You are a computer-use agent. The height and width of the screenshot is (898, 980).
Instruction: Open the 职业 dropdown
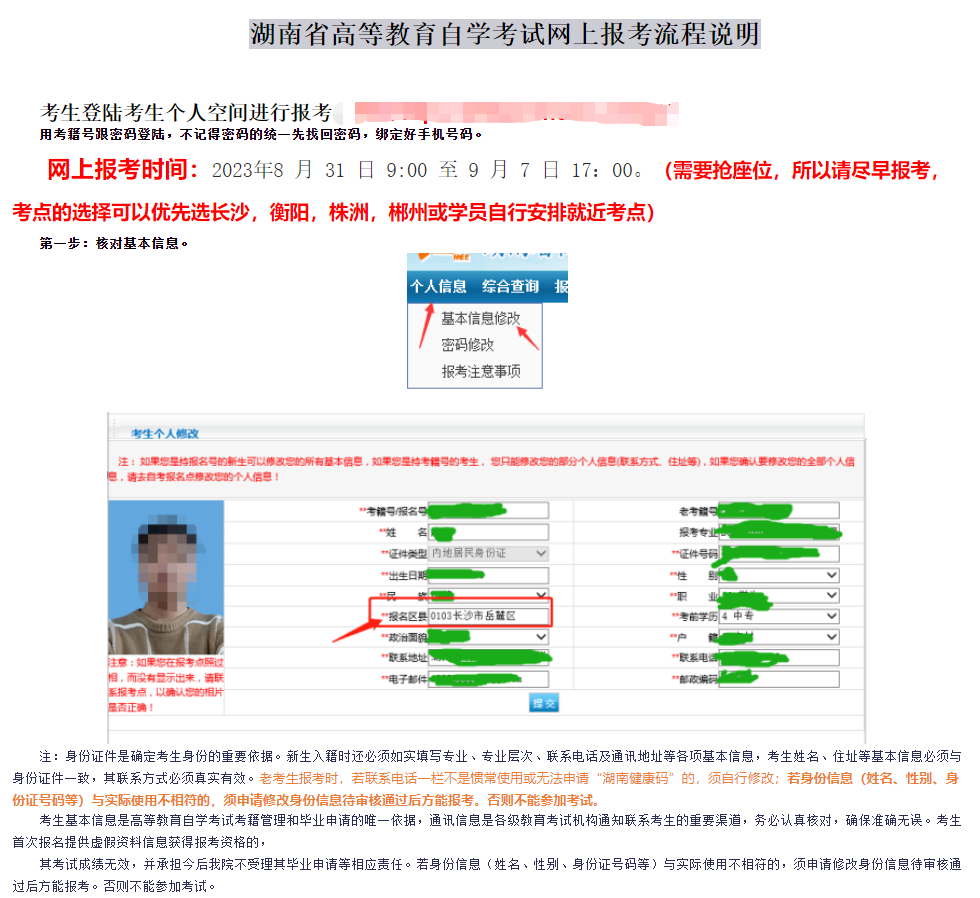click(x=779, y=596)
